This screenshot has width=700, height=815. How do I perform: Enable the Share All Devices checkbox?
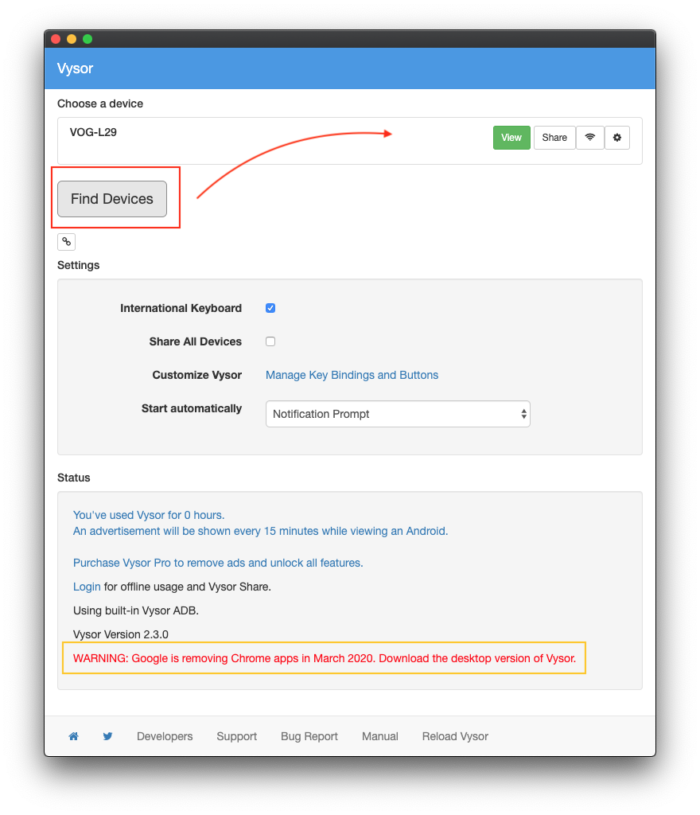click(270, 341)
